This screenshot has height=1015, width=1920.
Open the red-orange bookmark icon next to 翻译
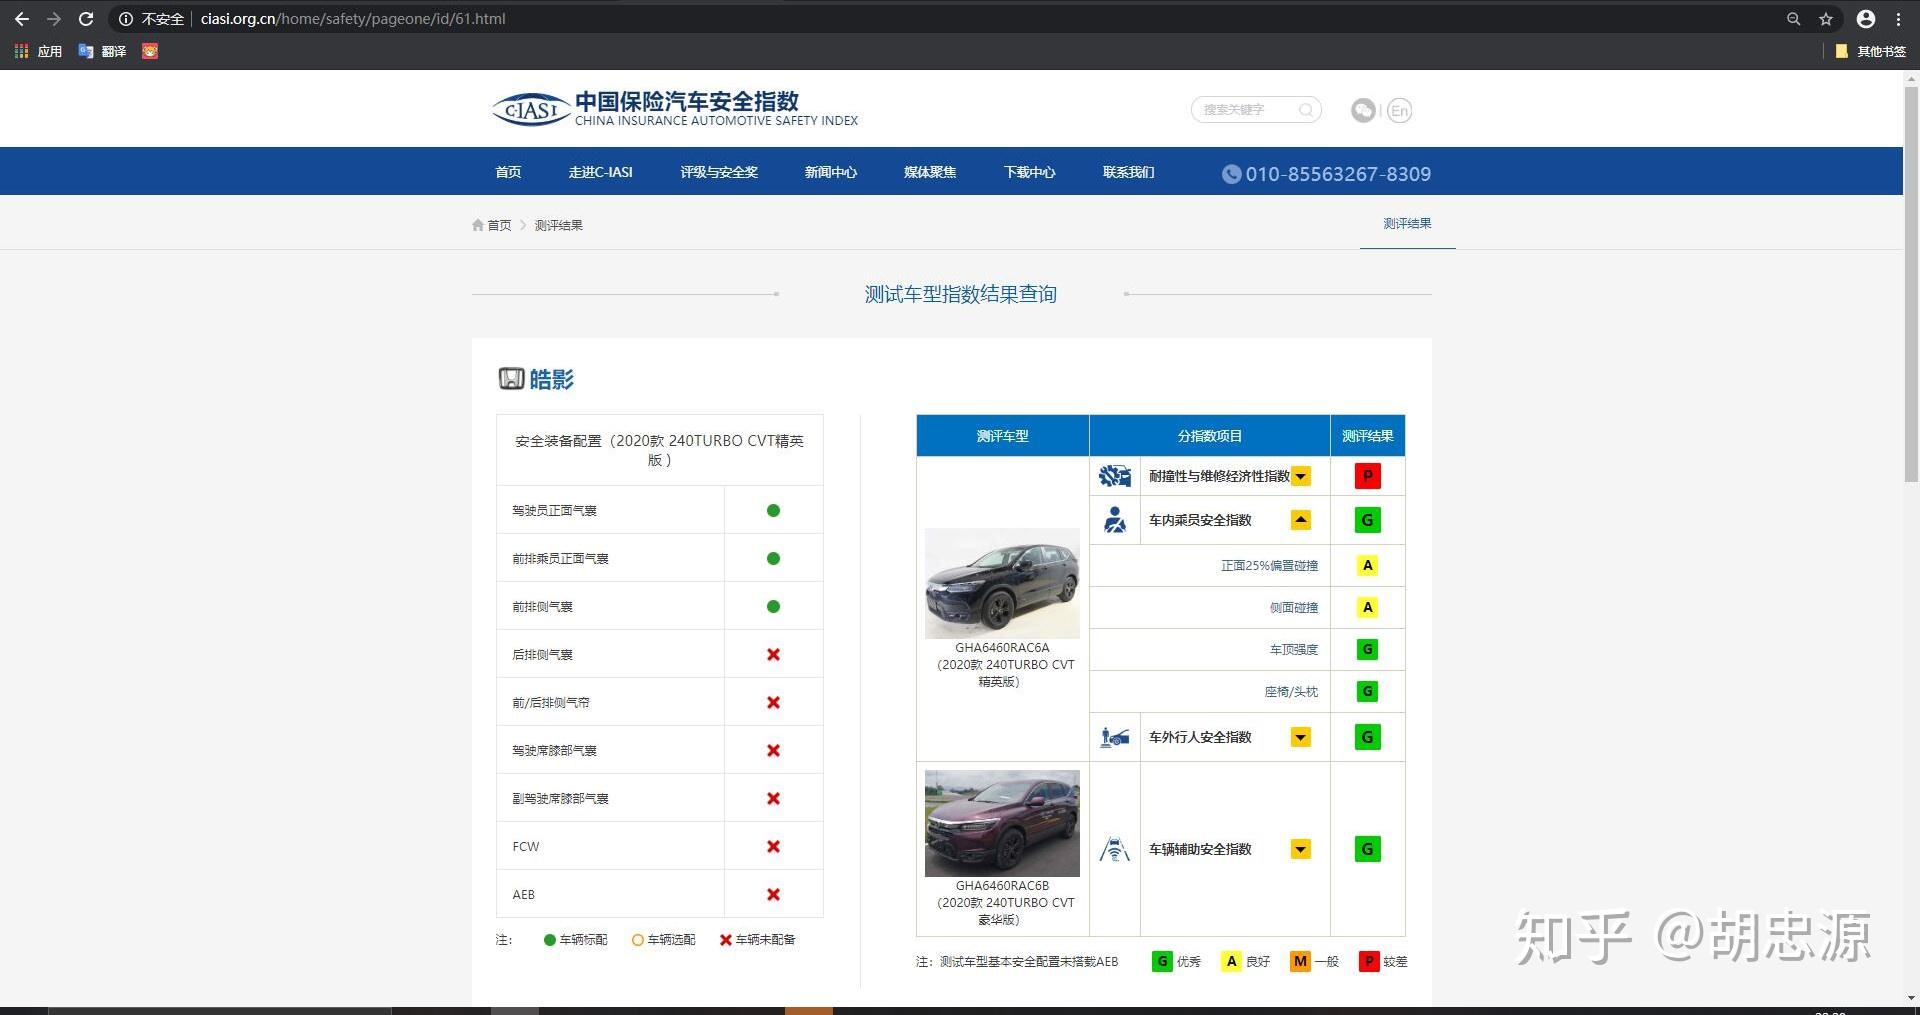150,51
